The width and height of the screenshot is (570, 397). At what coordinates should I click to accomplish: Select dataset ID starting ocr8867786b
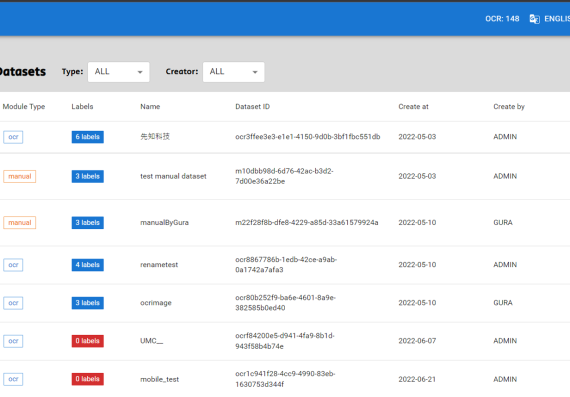click(286, 265)
